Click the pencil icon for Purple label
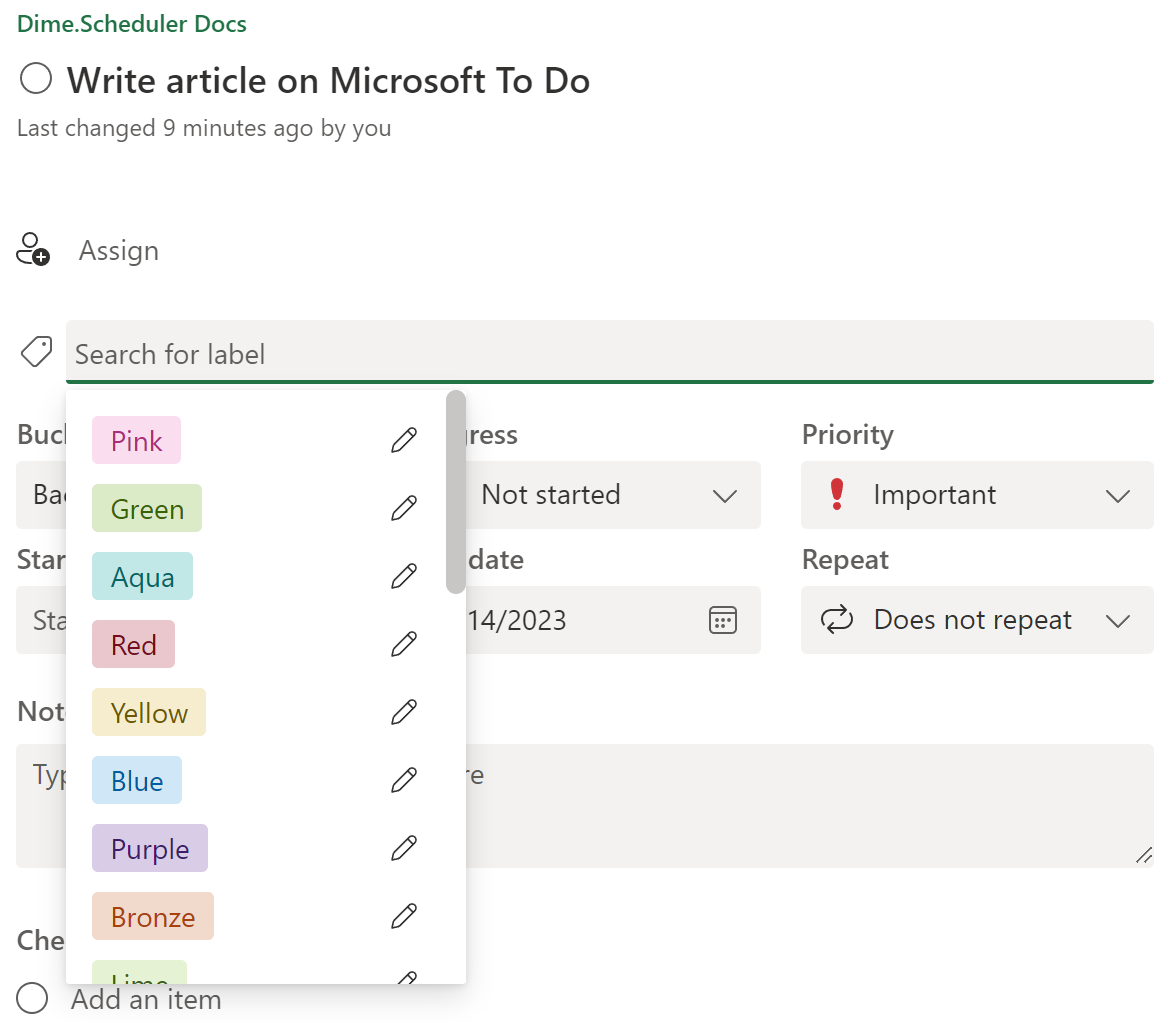The height and width of the screenshot is (1022, 1159). click(403, 848)
